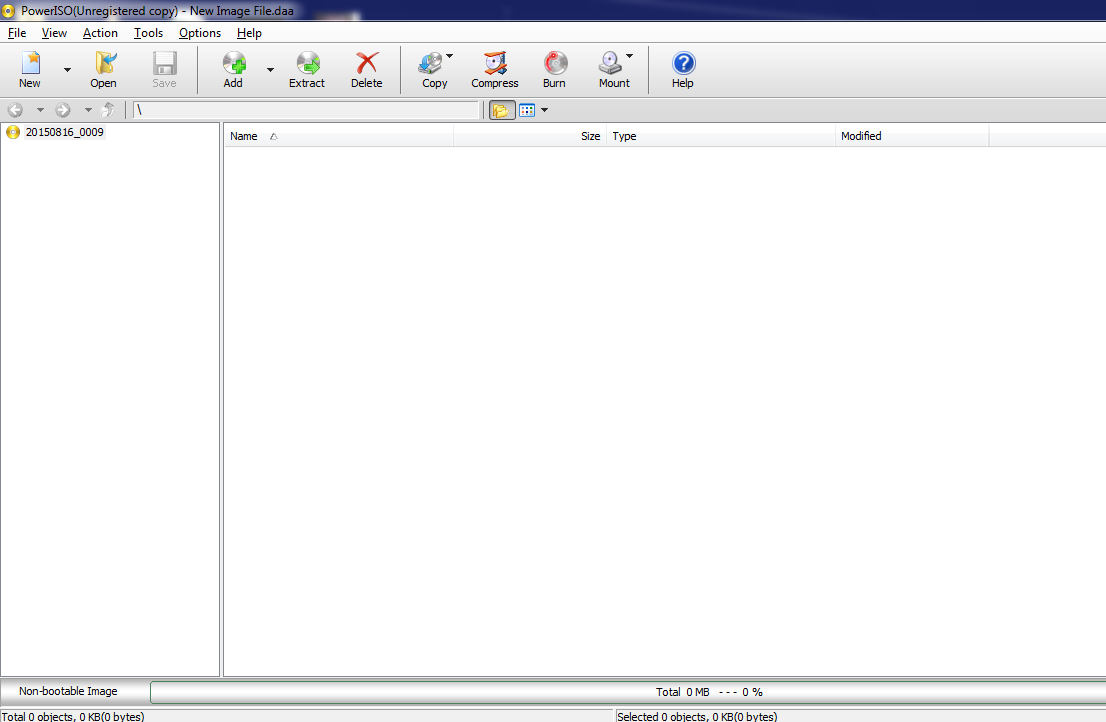Open the Action menu
This screenshot has width=1106, height=722.
coord(100,32)
